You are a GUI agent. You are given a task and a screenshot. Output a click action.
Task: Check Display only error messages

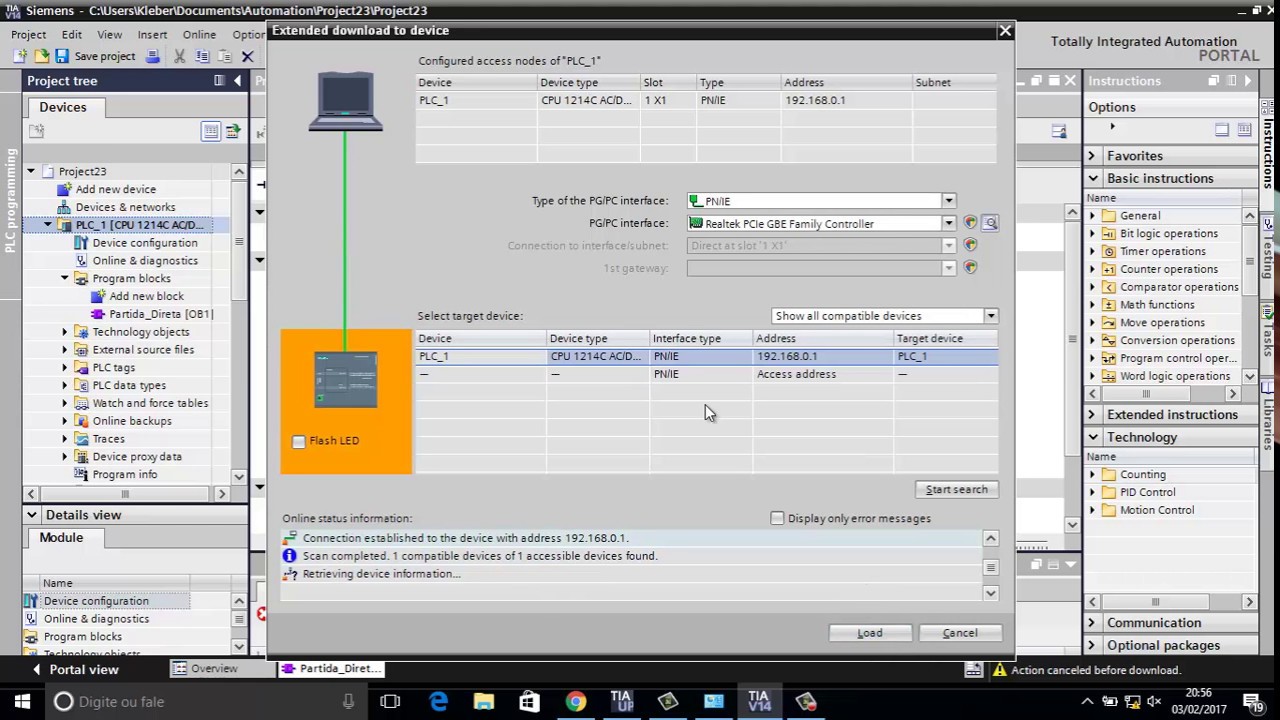click(777, 518)
